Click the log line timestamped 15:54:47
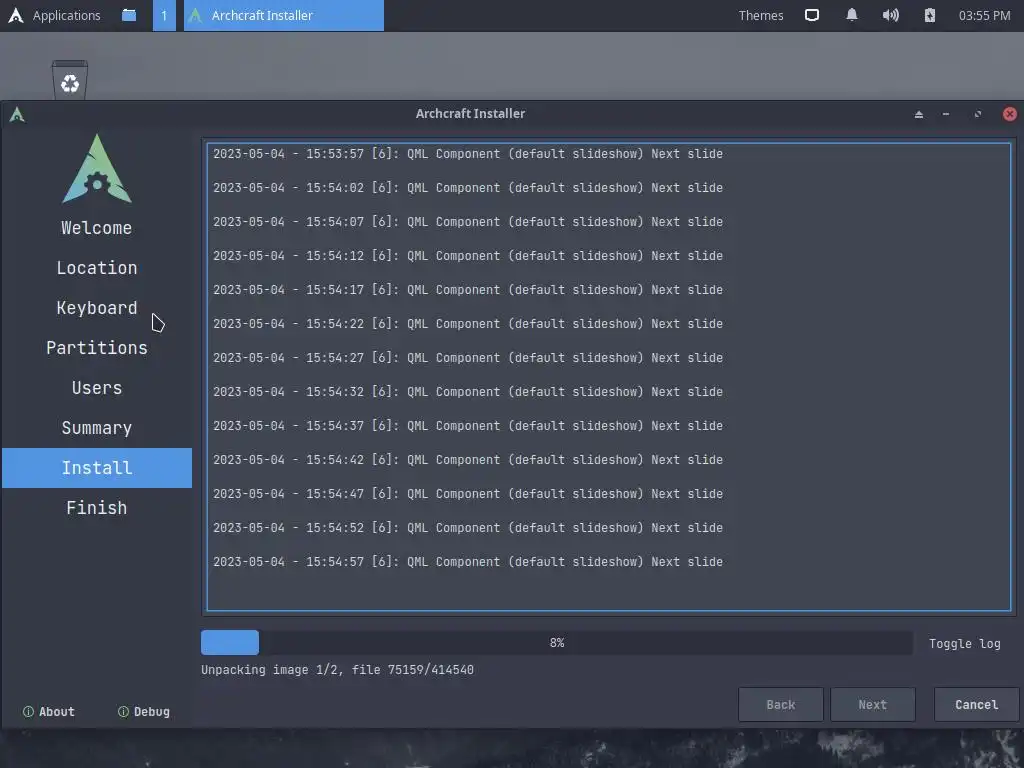The width and height of the screenshot is (1024, 768). [x=468, y=494]
